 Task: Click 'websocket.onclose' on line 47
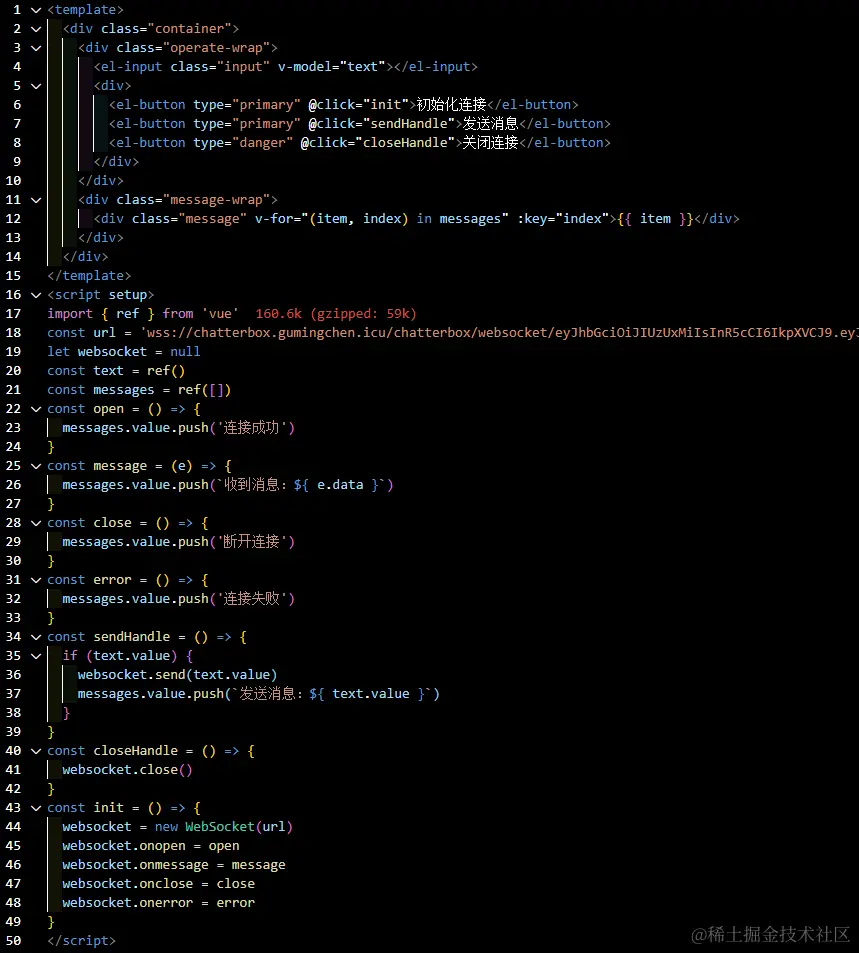click(128, 884)
